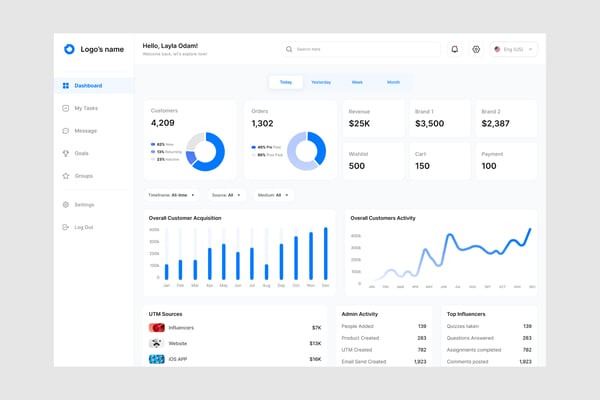Click the Website source thumbnail
Viewport: 600px width, 400px height.
pyautogui.click(x=157, y=343)
